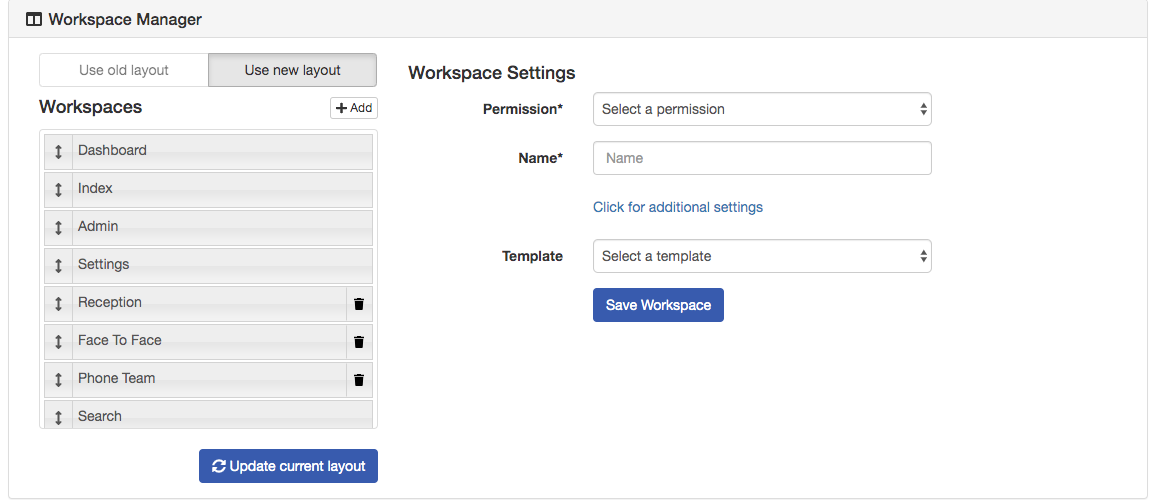The image size is (1156, 500).
Task: Open the Select a template dropdown
Action: coord(762,256)
